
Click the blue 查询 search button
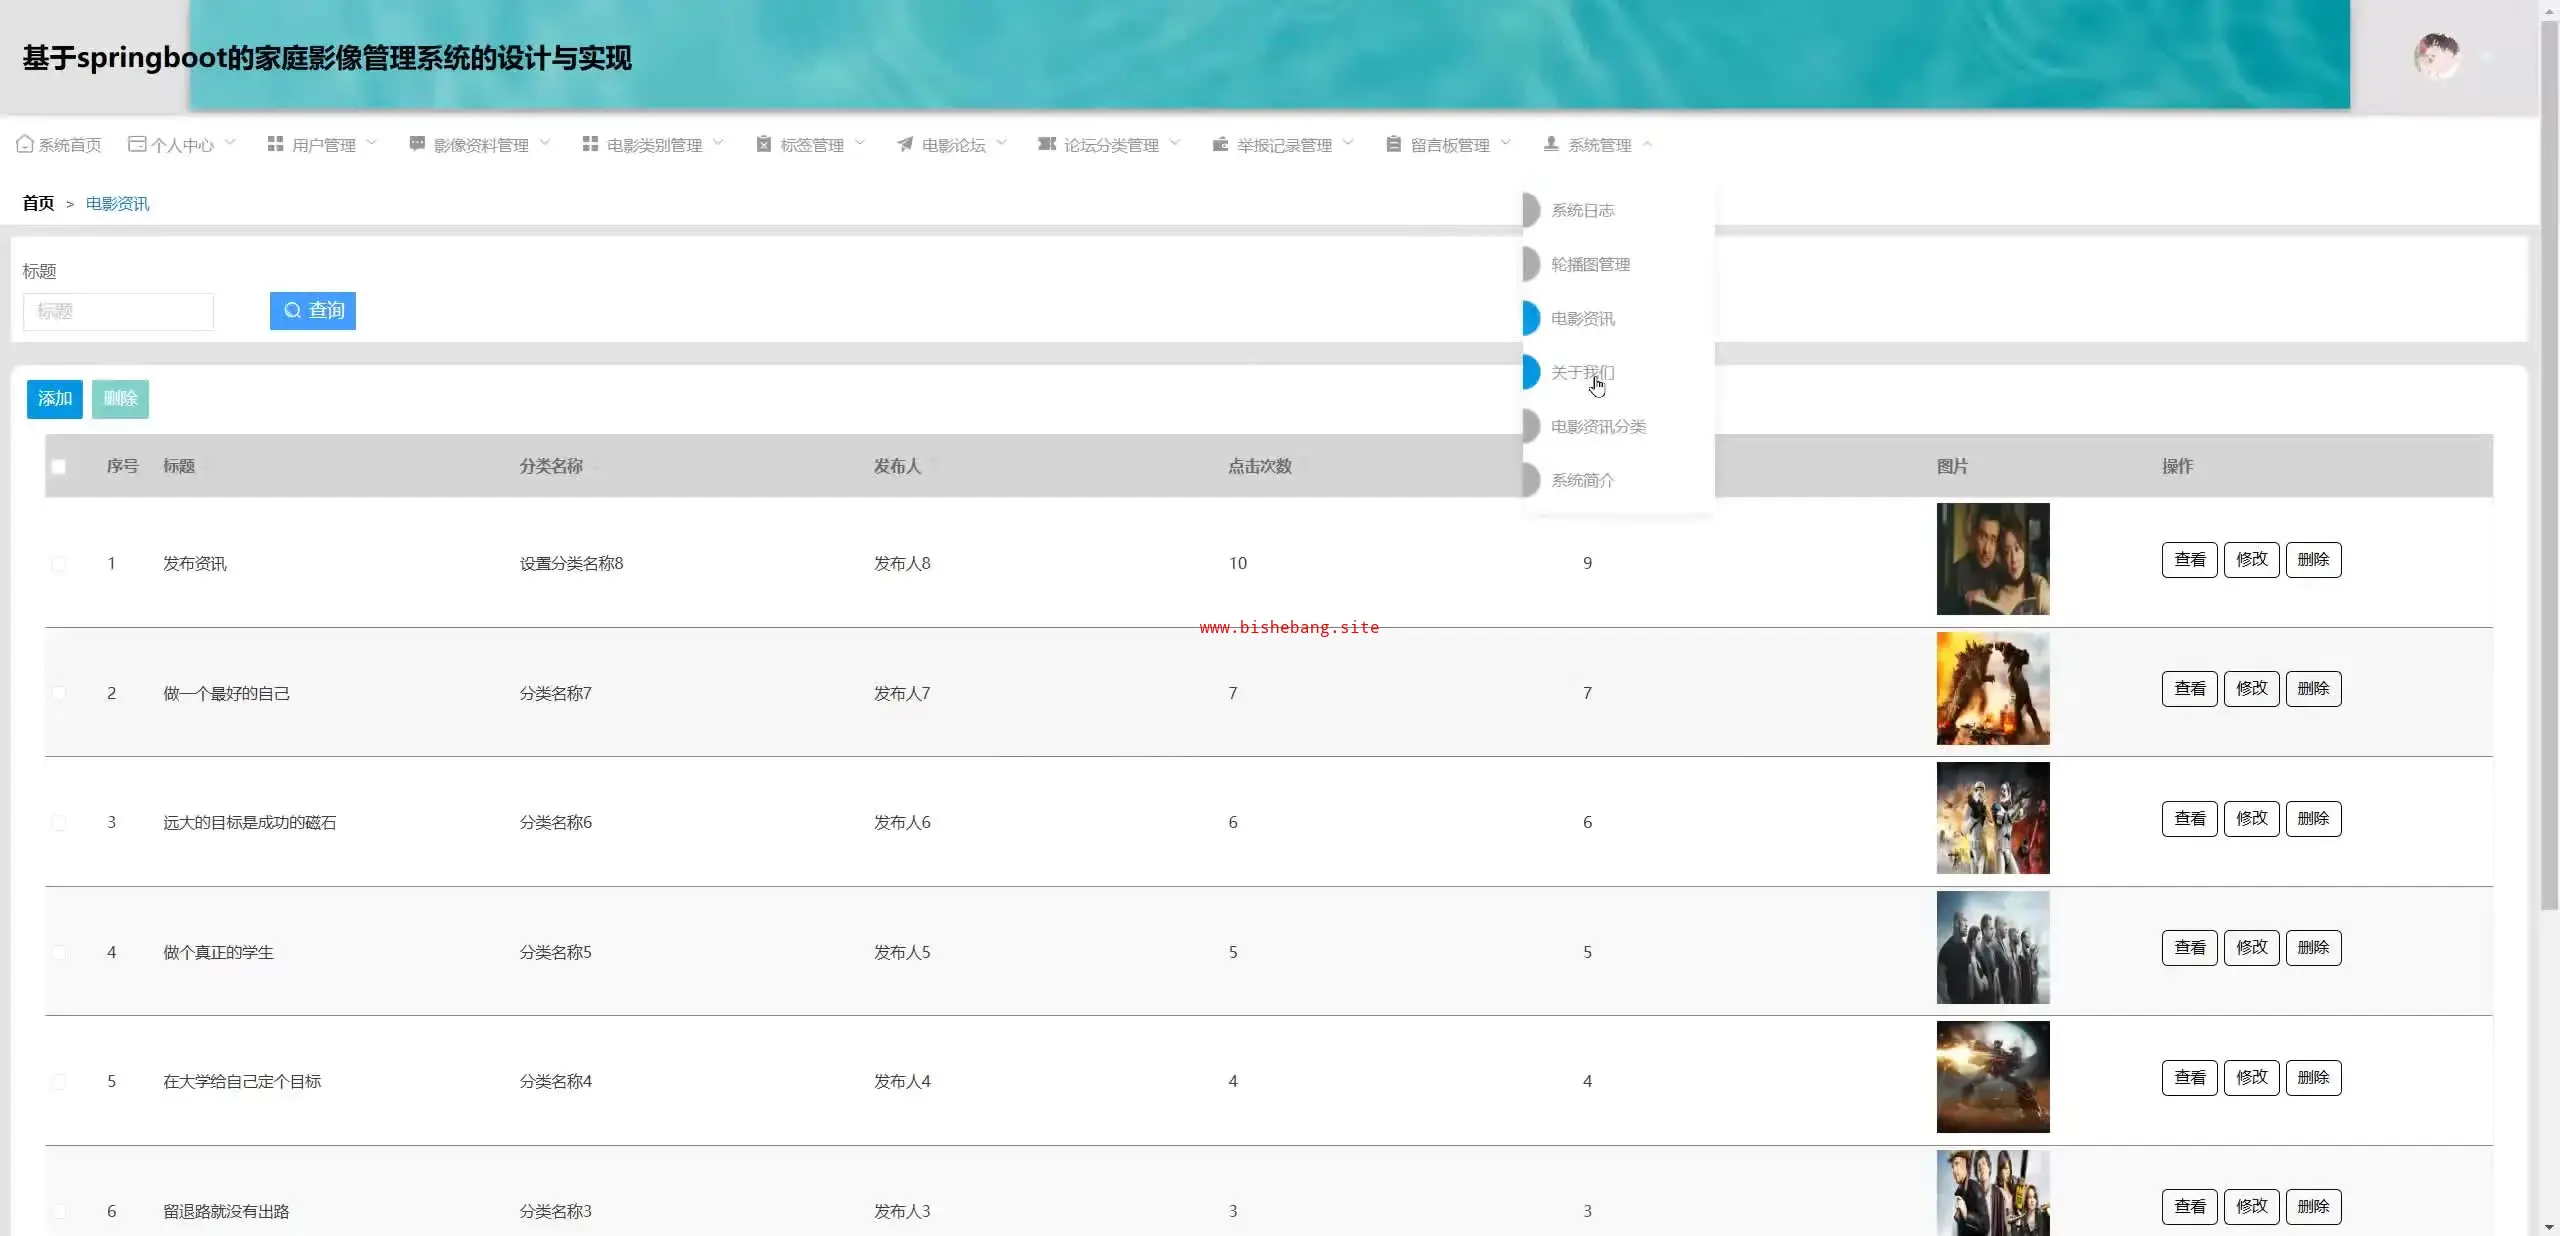click(x=312, y=310)
